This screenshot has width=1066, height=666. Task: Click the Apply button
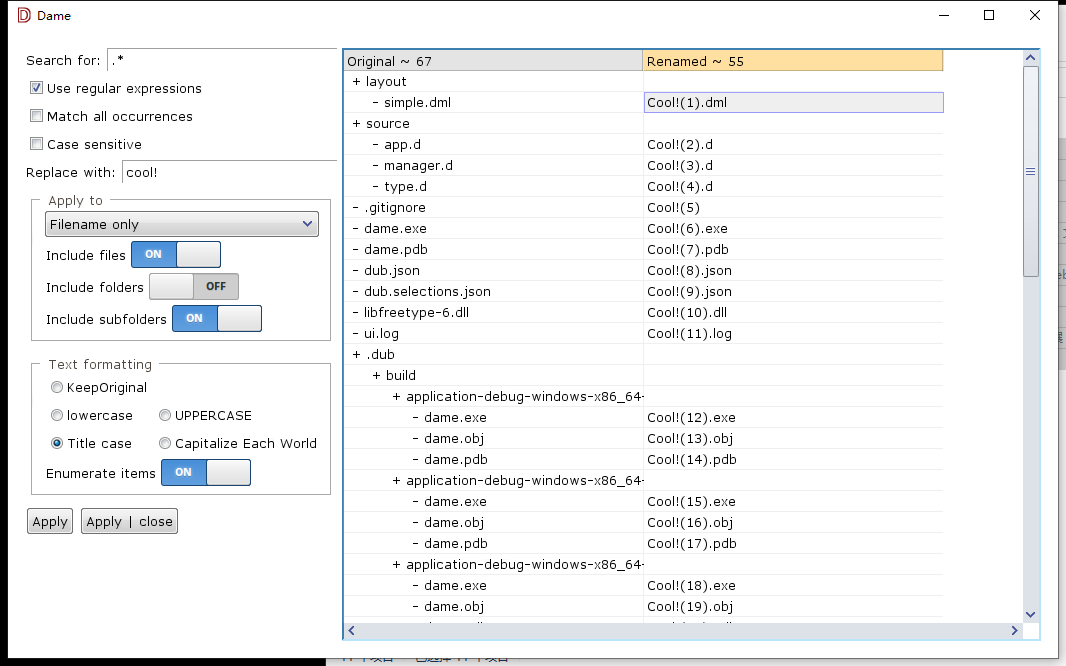[50, 521]
